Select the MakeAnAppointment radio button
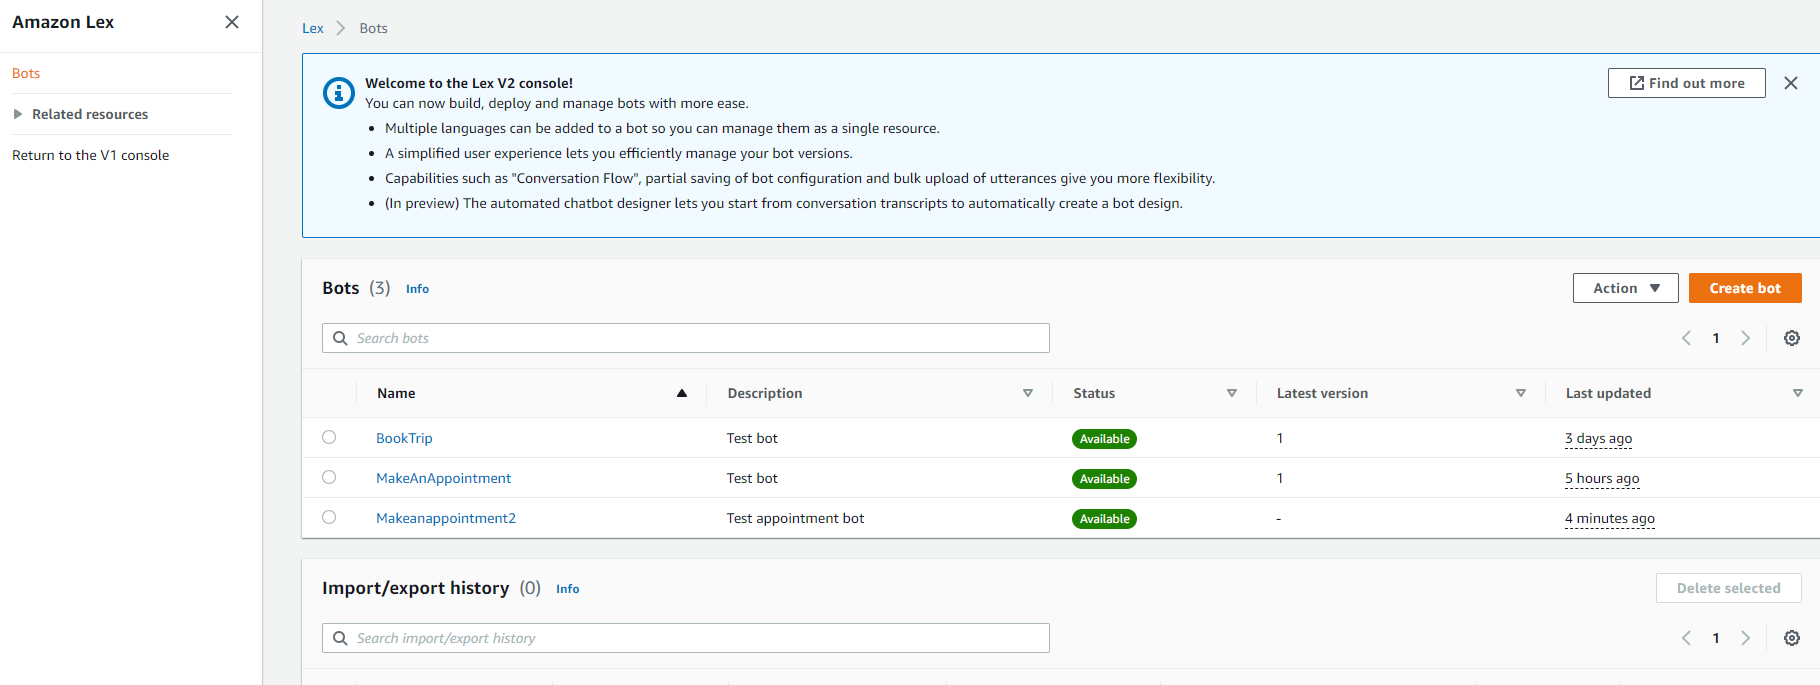This screenshot has height=685, width=1820. pyautogui.click(x=329, y=477)
